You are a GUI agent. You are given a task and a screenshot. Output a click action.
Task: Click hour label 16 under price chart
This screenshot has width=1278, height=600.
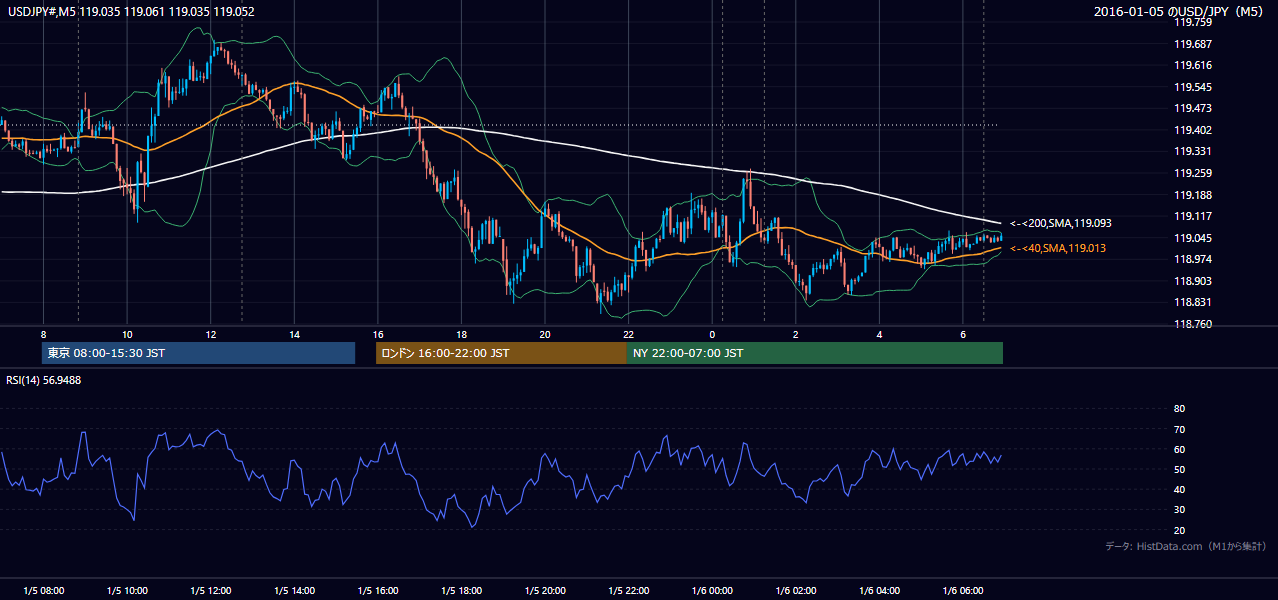377,334
